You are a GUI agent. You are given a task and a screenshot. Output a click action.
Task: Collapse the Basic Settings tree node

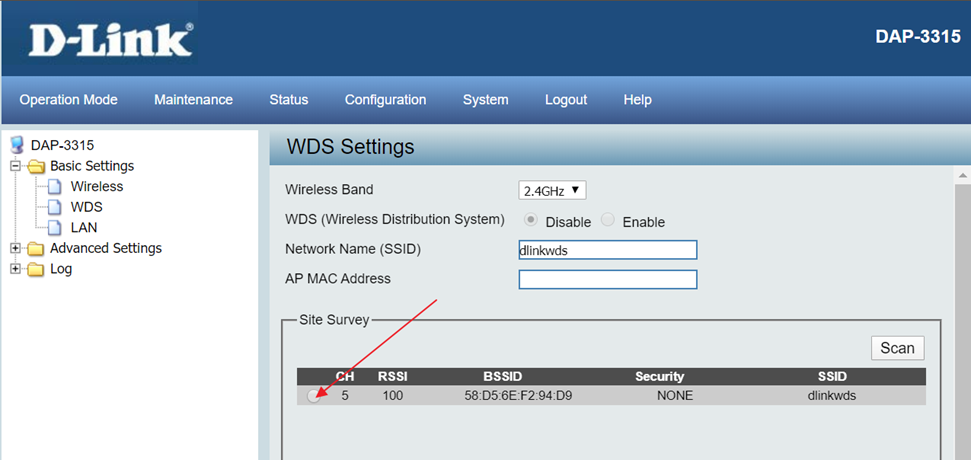[x=15, y=166]
